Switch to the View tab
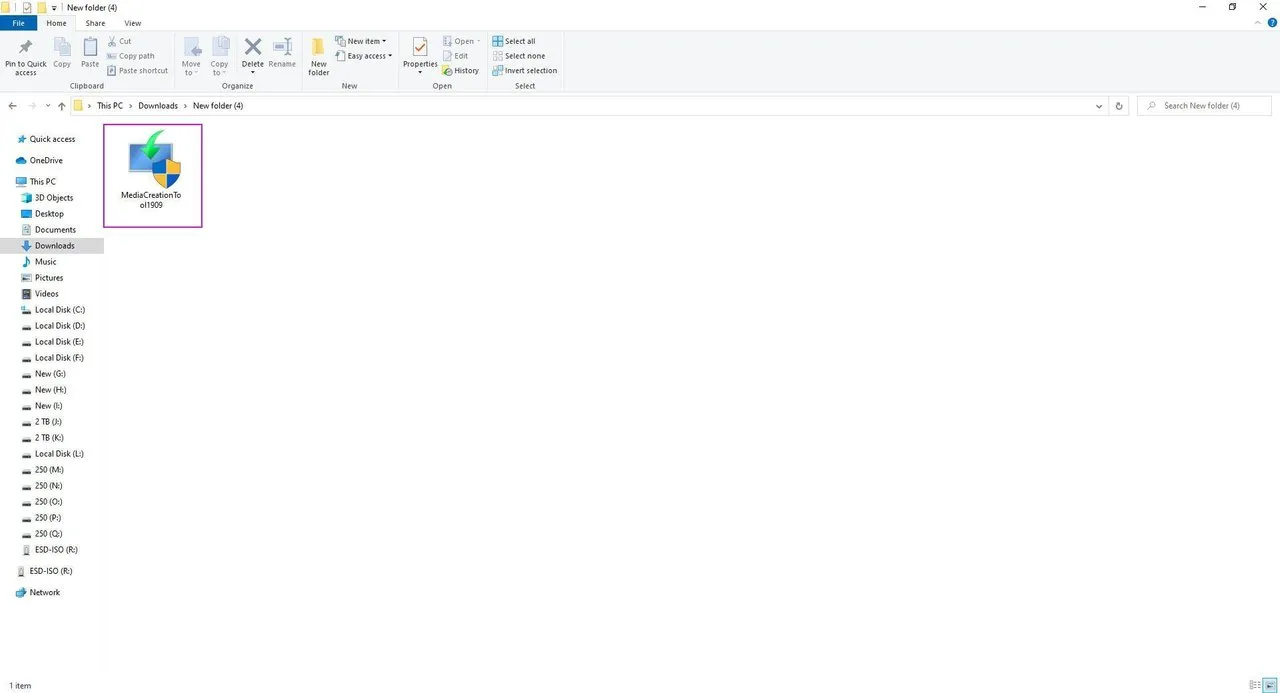Image resolution: width=1280 pixels, height=693 pixels. pos(132,23)
